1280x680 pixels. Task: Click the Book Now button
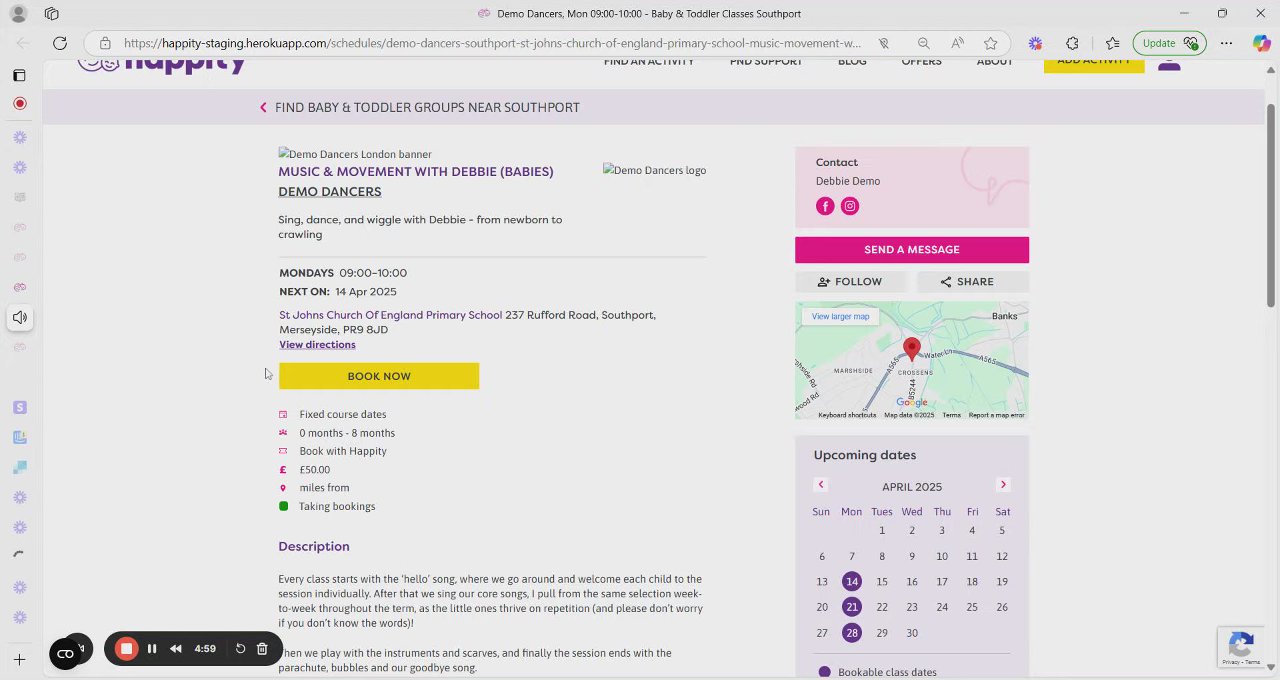tap(379, 376)
